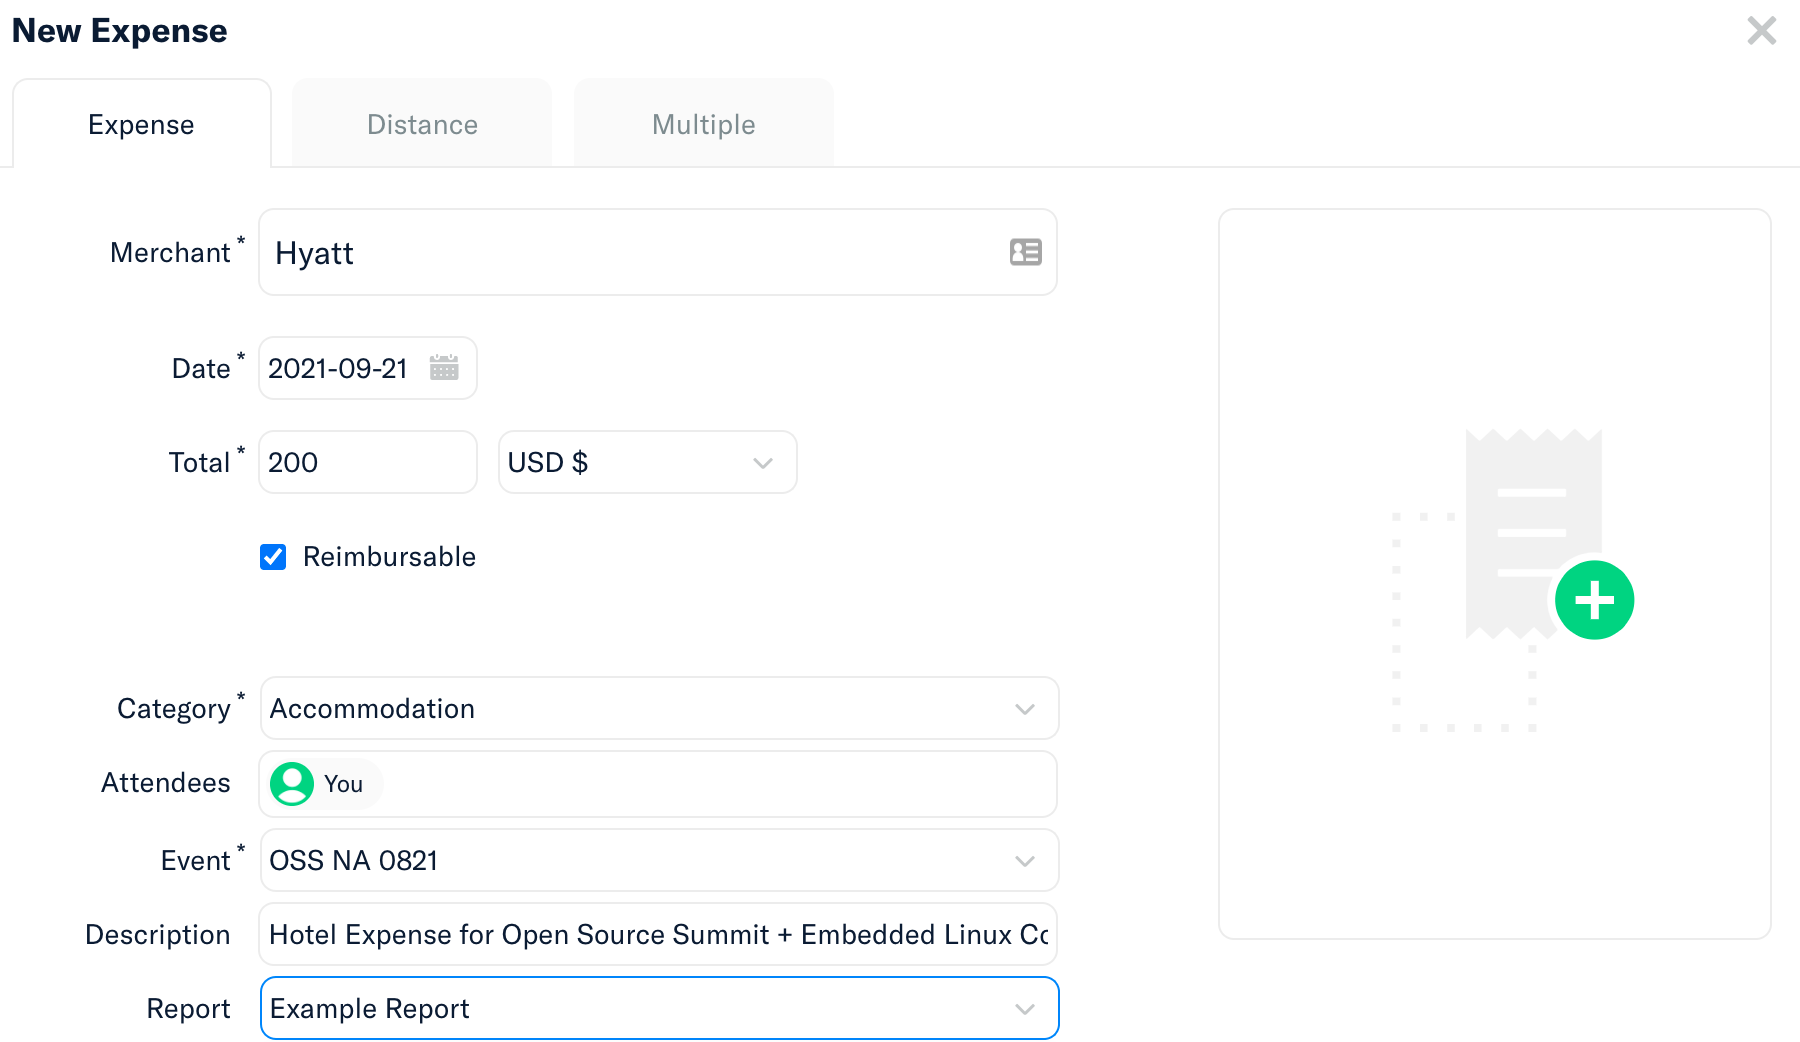Open the USD $ currency dropdown

tap(647, 462)
